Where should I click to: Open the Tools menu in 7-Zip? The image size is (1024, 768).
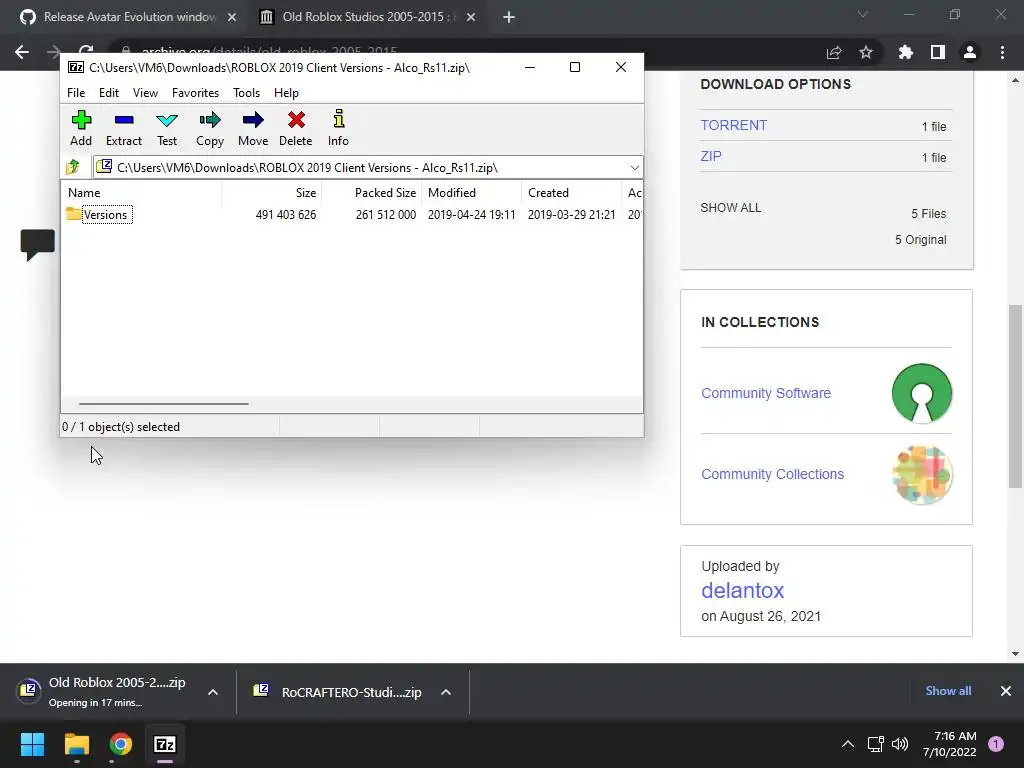click(x=246, y=93)
